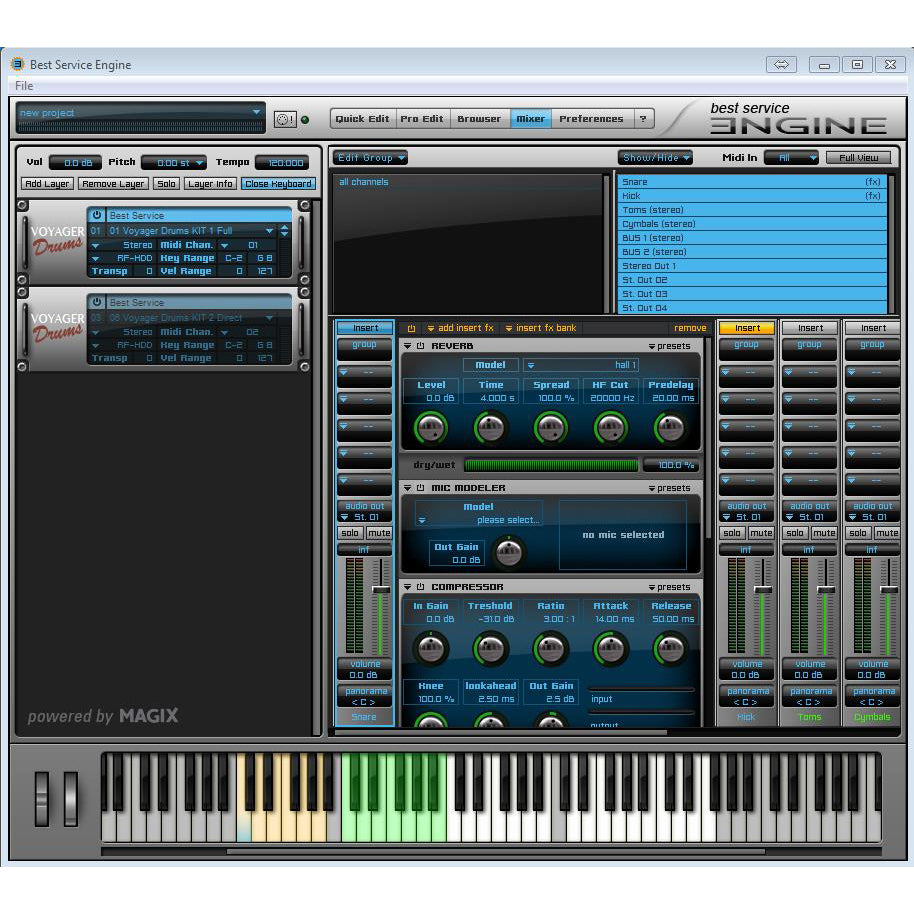Click the pitch bend wheel beside keyboard

[x=42, y=798]
